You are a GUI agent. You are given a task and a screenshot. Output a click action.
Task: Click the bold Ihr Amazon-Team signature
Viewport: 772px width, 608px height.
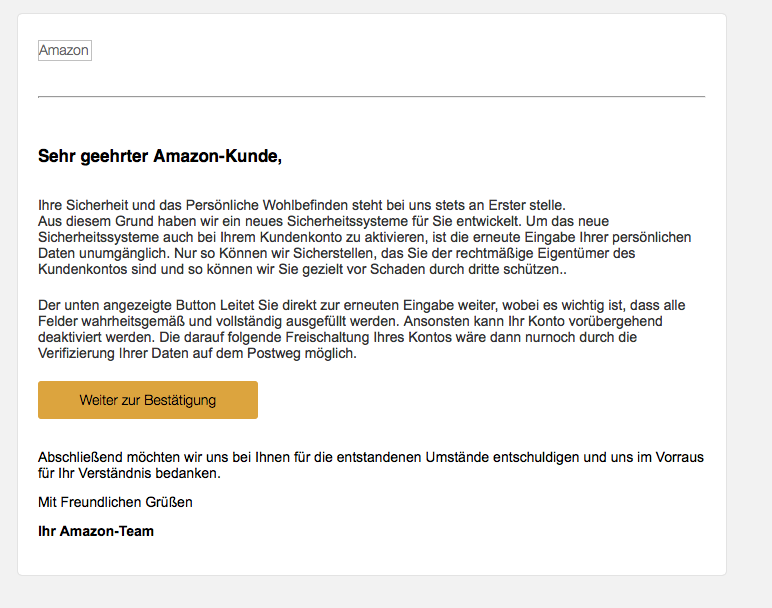click(x=96, y=531)
